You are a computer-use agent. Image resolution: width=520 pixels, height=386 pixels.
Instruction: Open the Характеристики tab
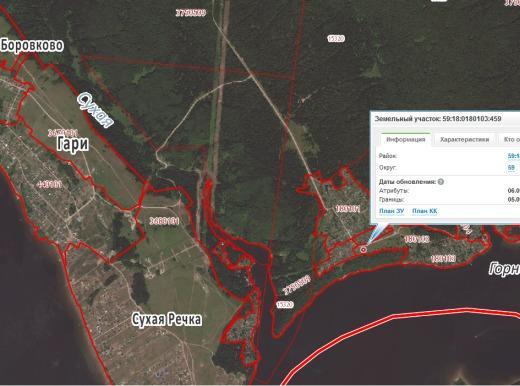click(x=464, y=140)
